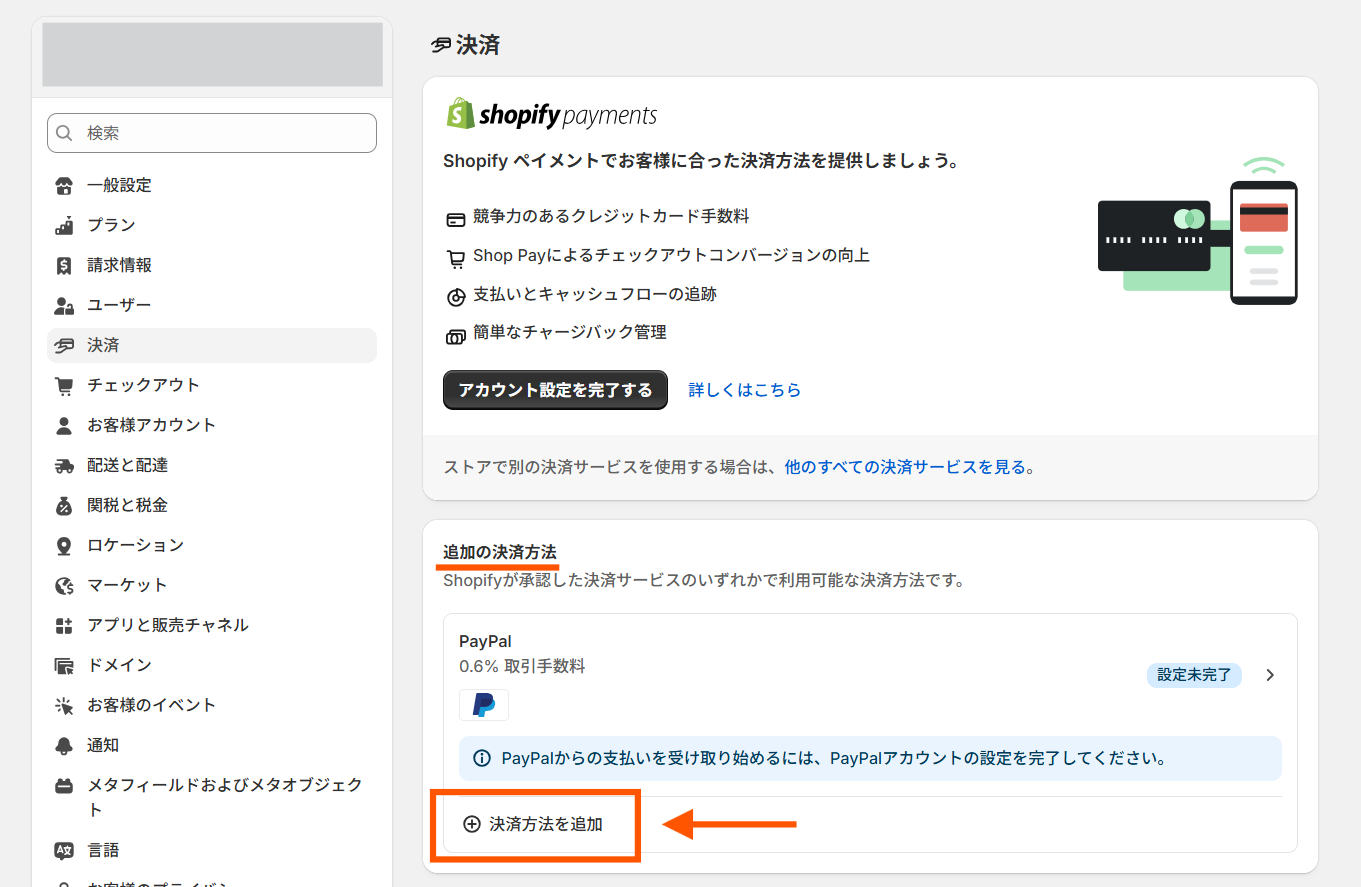Click the 通知 bell icon
Image resolution: width=1361 pixels, height=887 pixels.
[x=64, y=745]
